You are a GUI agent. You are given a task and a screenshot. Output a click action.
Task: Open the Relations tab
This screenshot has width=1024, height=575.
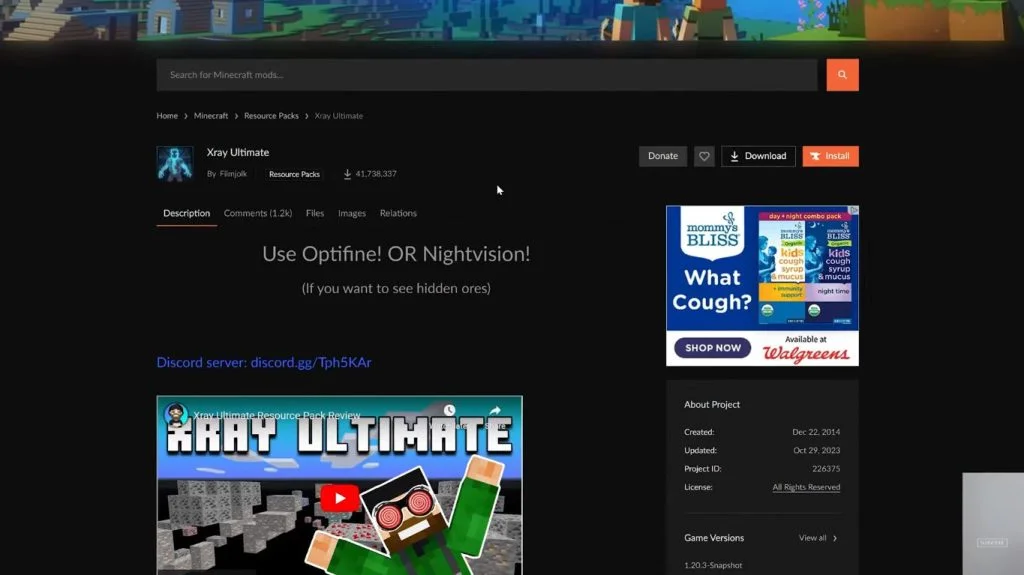point(398,213)
